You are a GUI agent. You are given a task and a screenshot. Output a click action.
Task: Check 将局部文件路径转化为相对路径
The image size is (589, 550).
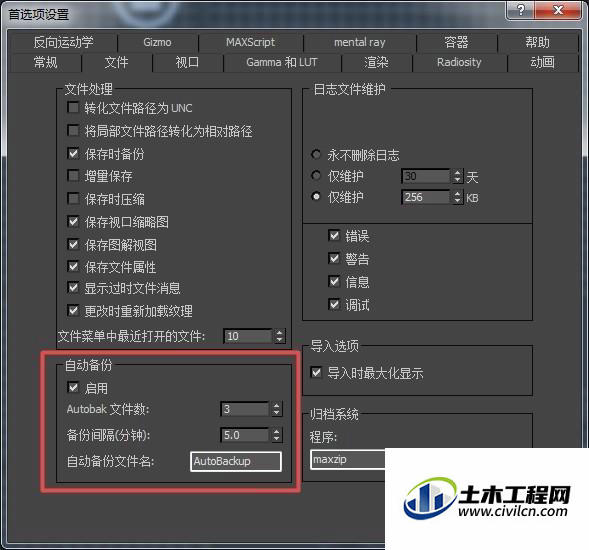tap(73, 131)
